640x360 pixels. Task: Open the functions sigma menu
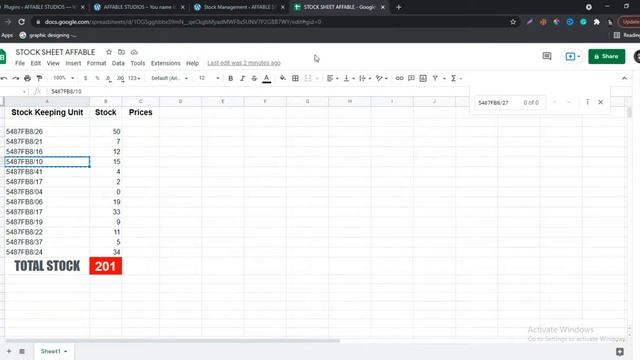click(453, 78)
